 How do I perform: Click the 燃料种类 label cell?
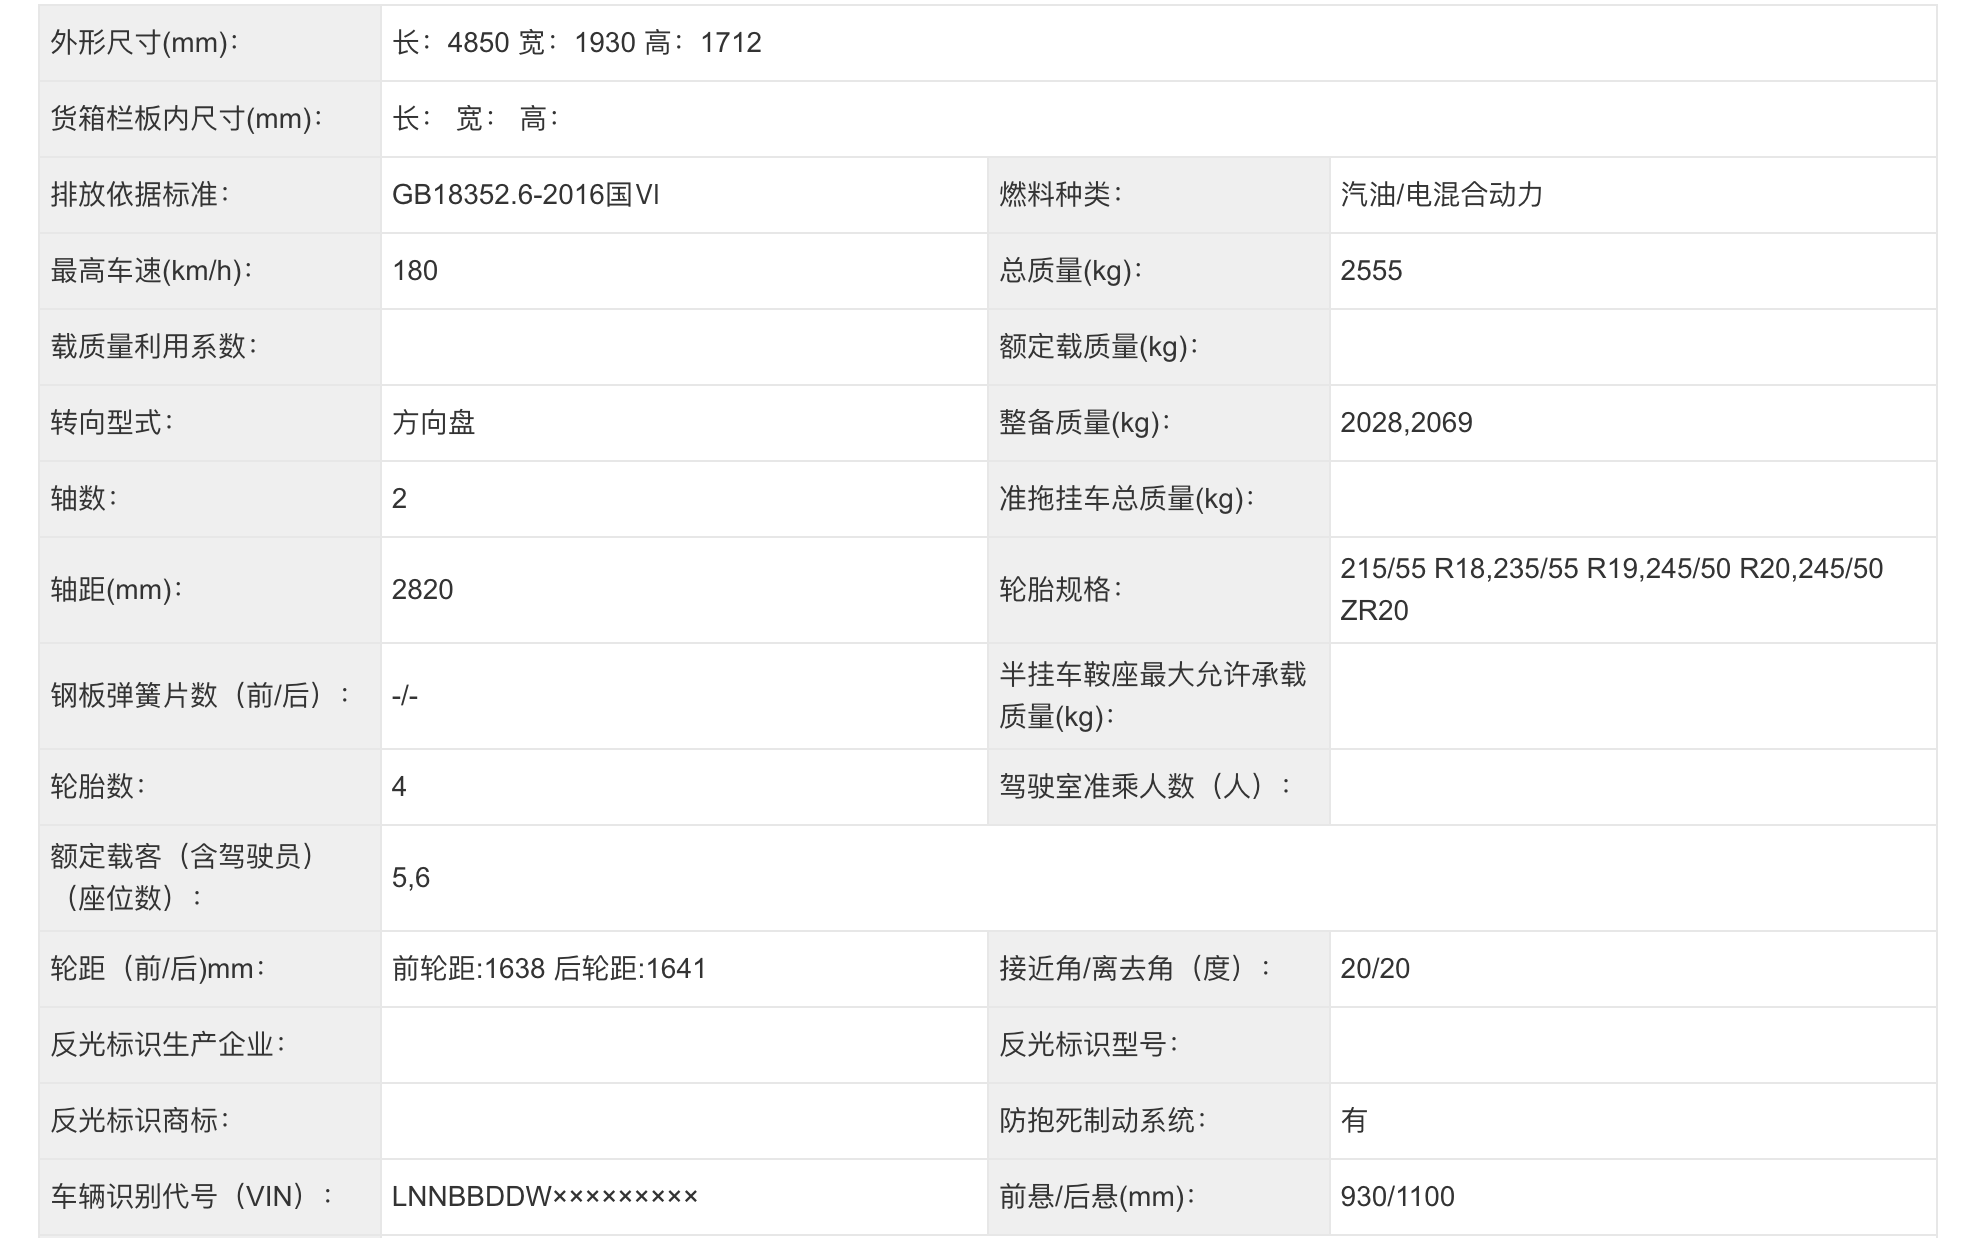(x=1060, y=195)
